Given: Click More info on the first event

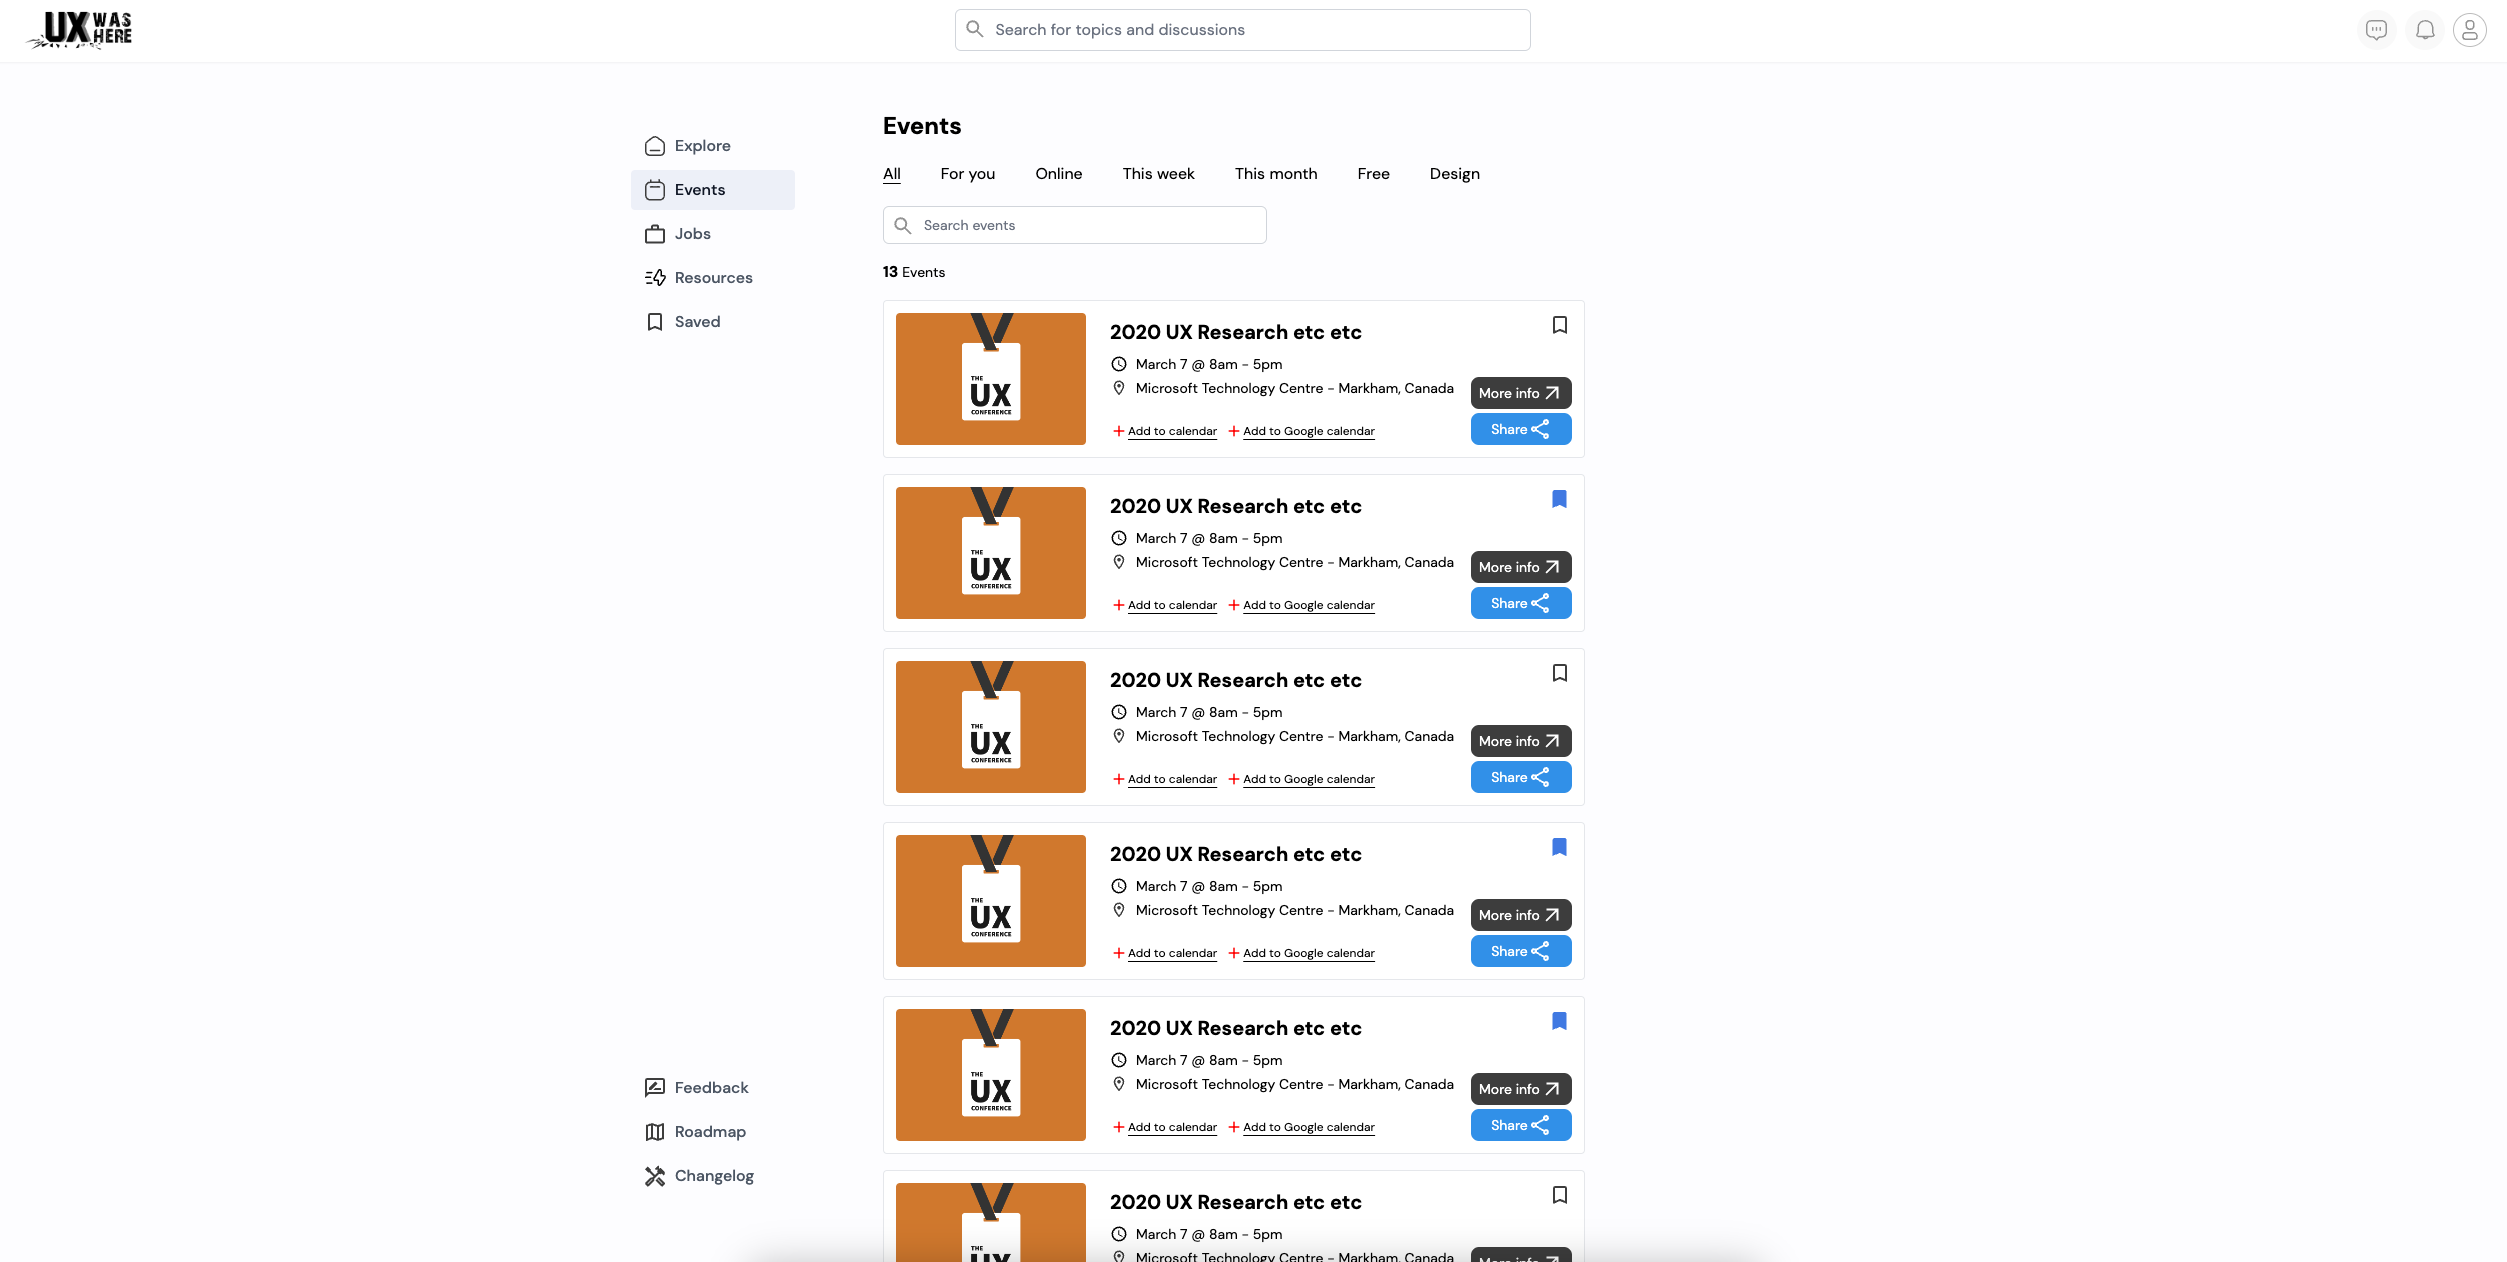Looking at the screenshot, I should (1521, 393).
